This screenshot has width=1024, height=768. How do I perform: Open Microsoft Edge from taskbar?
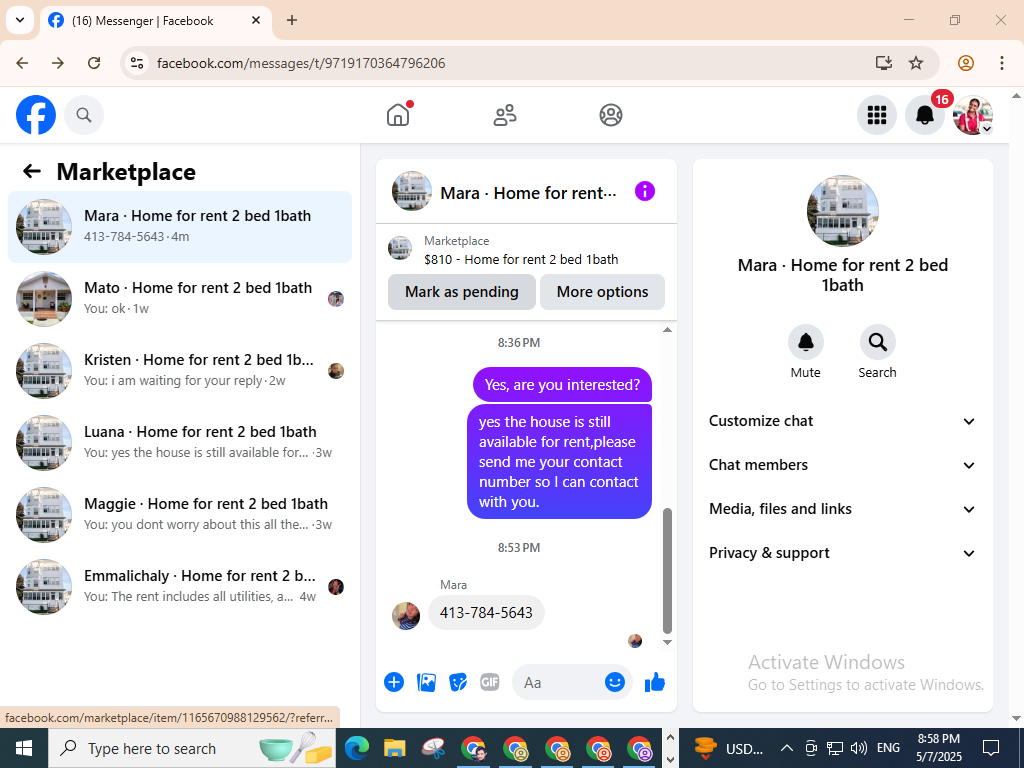click(x=357, y=748)
